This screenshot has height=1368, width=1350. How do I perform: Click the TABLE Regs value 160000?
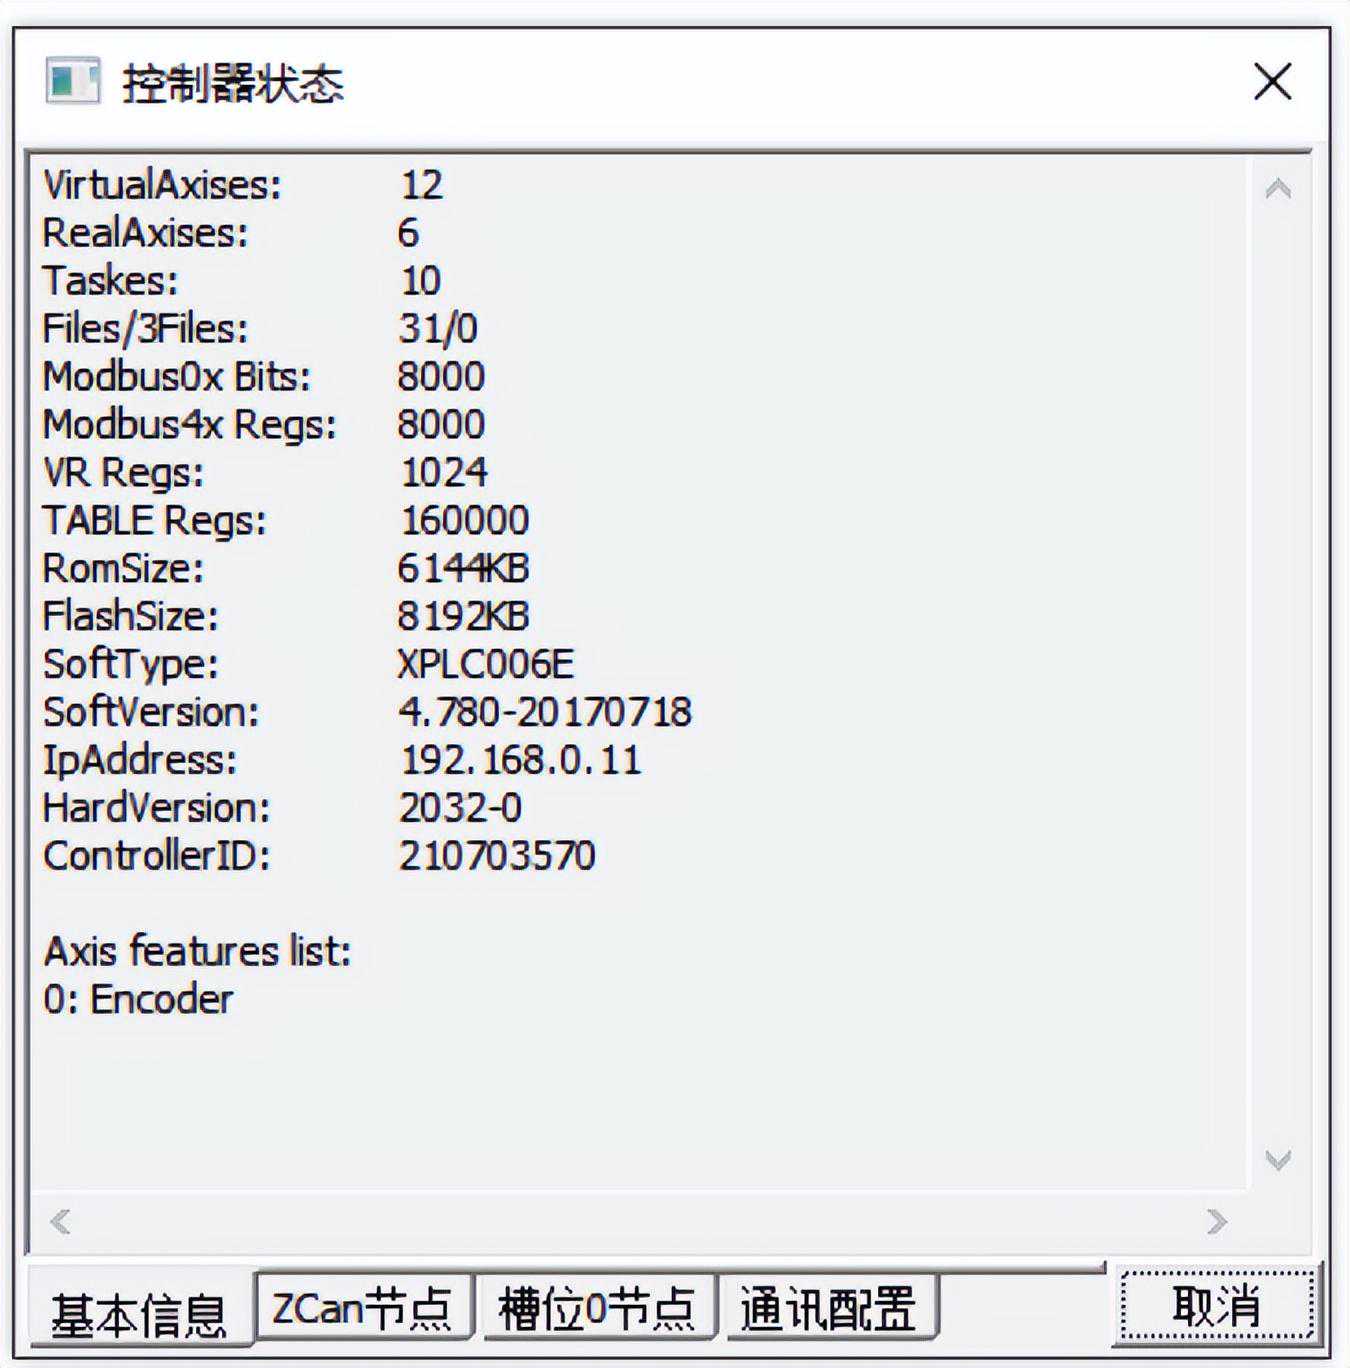click(465, 520)
